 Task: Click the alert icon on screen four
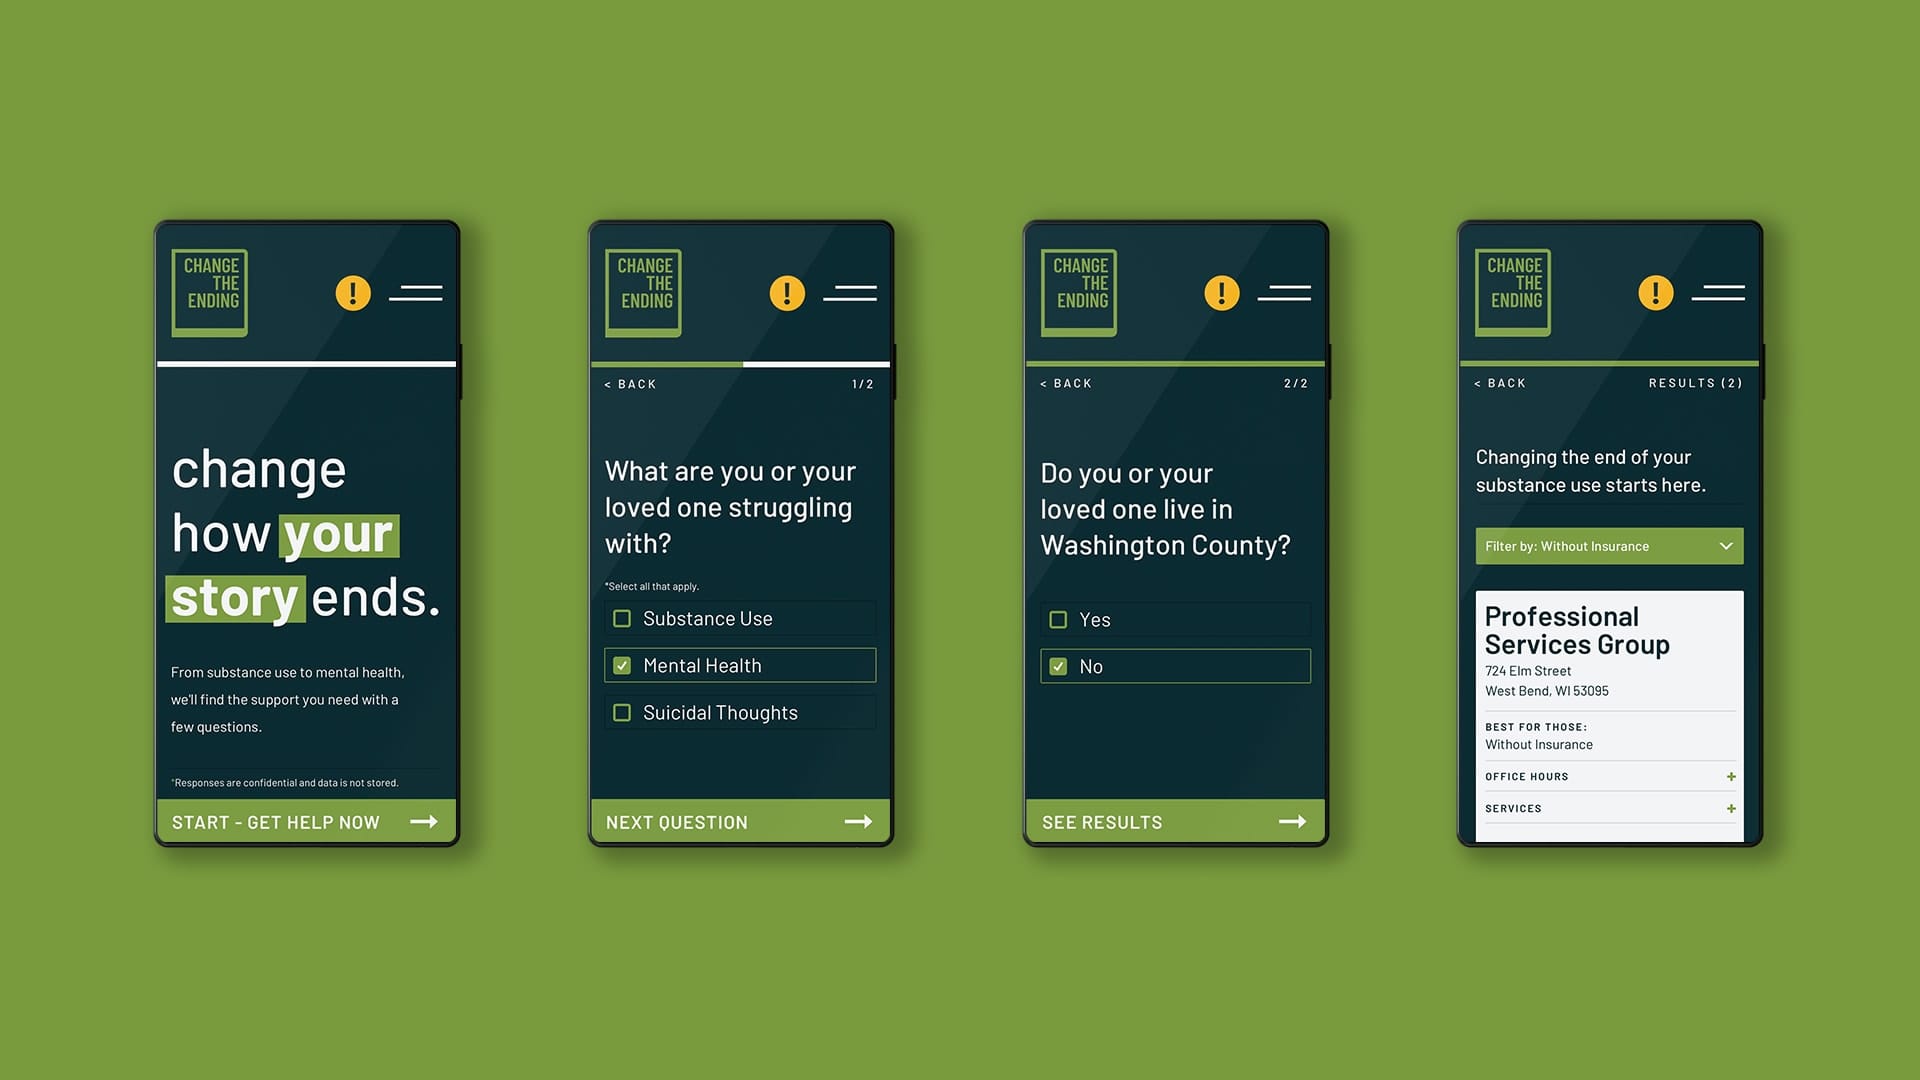coord(1656,291)
